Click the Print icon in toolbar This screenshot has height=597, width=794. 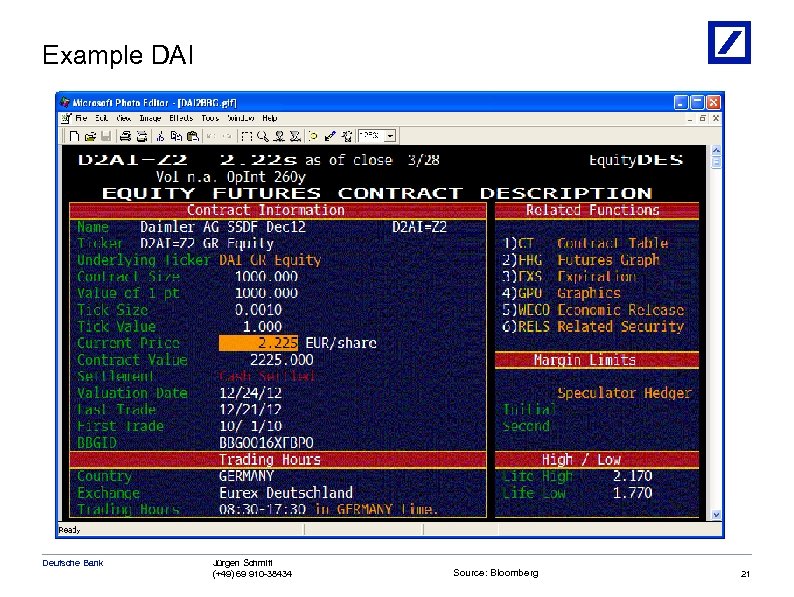coord(125,136)
